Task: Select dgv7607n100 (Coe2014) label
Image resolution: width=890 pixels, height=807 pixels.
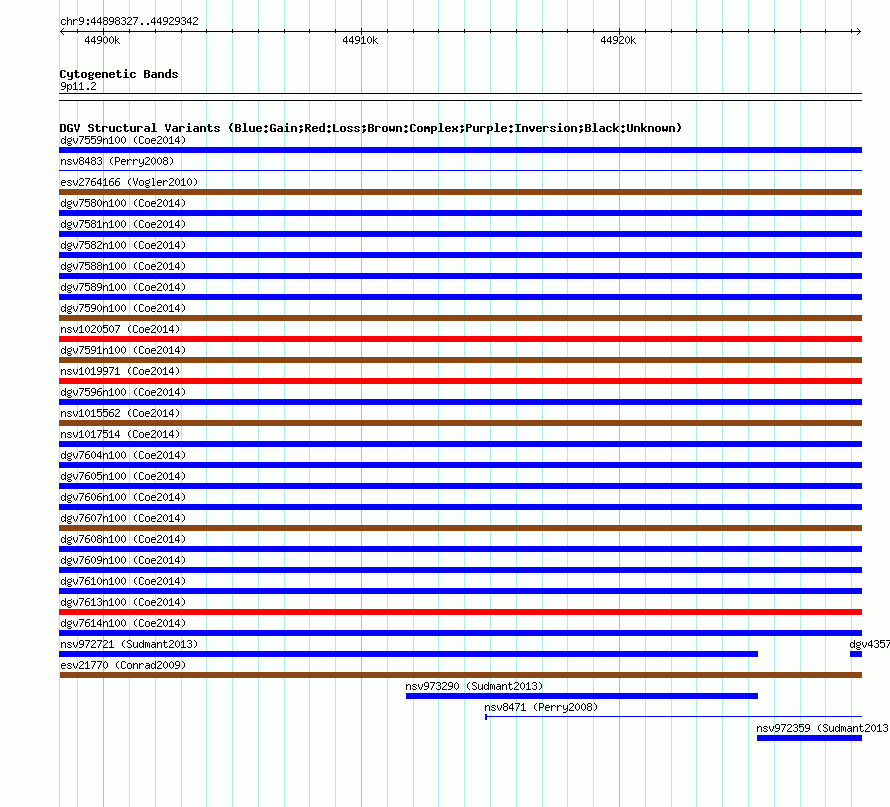Action: 123,518
